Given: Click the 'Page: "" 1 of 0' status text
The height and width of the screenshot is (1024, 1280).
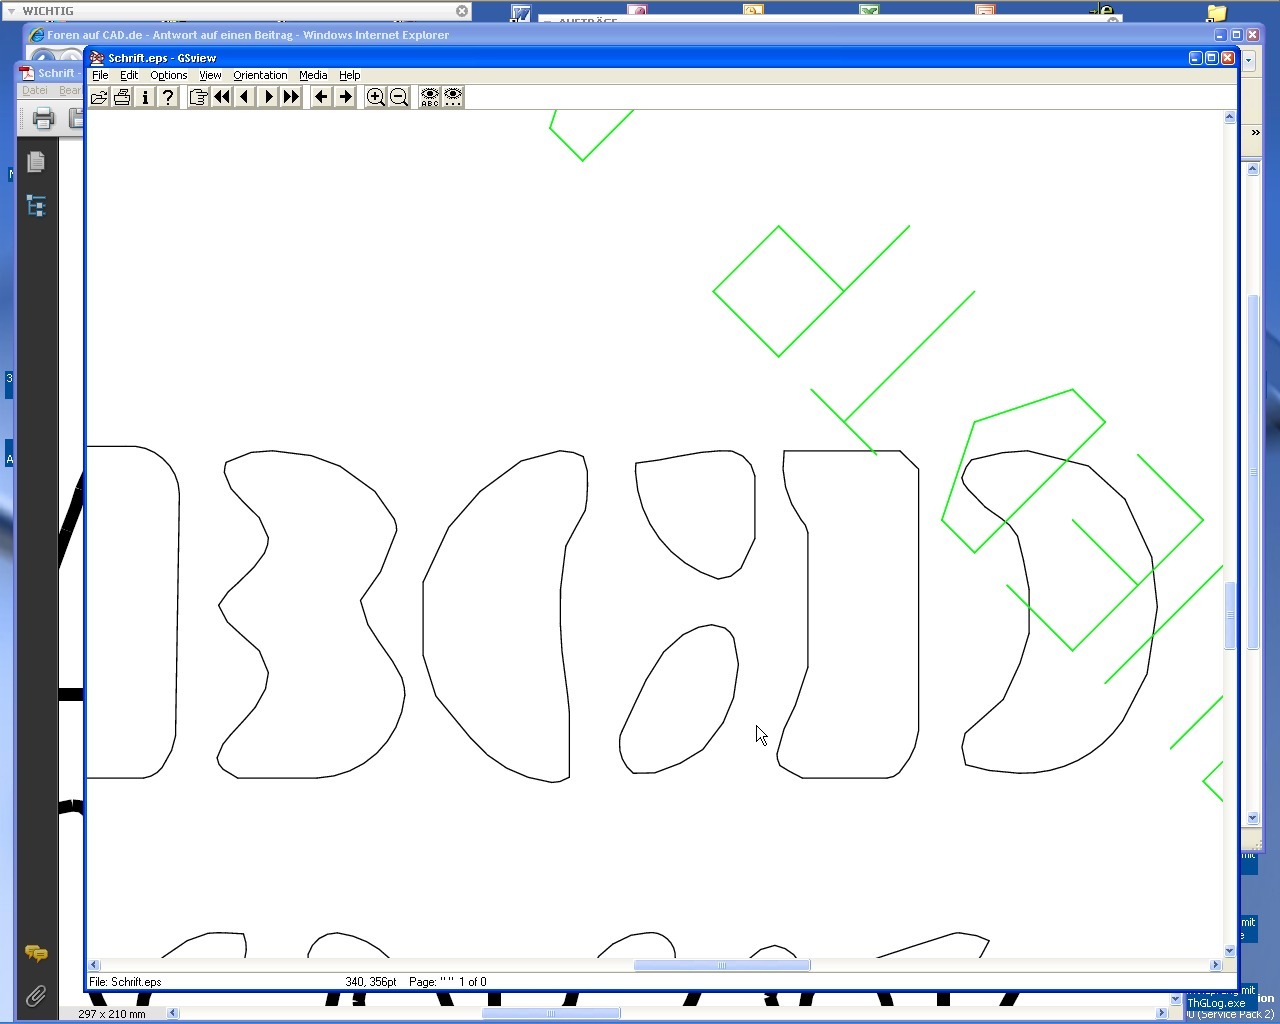Looking at the screenshot, I should click(448, 982).
